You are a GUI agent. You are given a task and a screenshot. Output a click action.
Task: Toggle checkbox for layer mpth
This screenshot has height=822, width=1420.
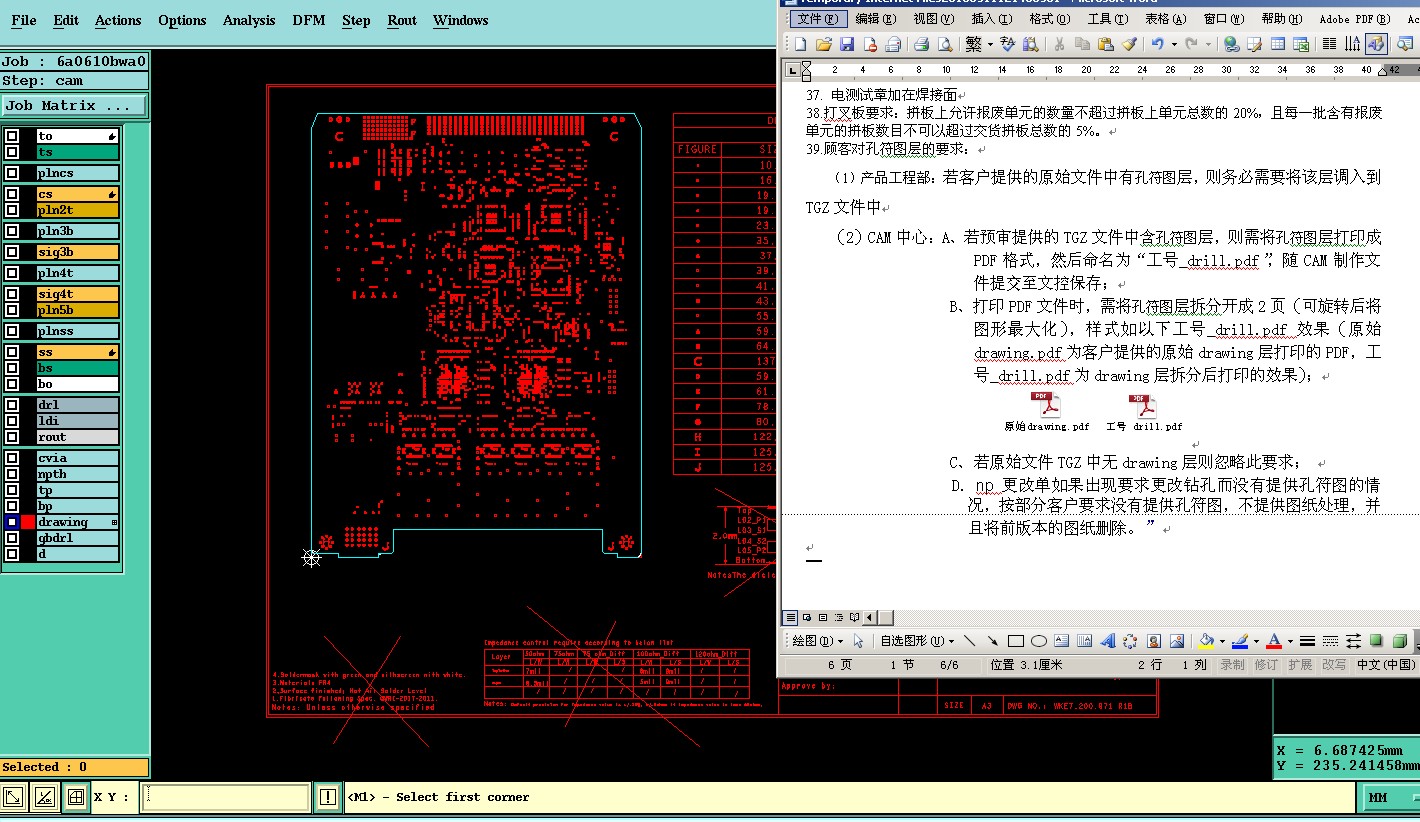(x=12, y=474)
